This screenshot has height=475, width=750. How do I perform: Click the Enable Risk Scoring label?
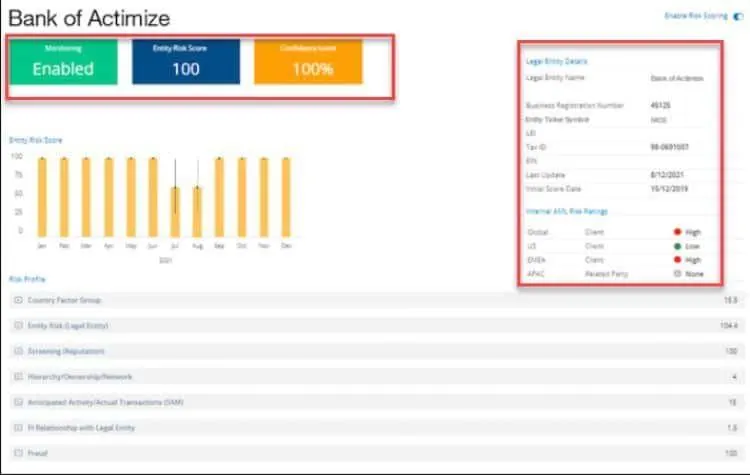tap(696, 16)
